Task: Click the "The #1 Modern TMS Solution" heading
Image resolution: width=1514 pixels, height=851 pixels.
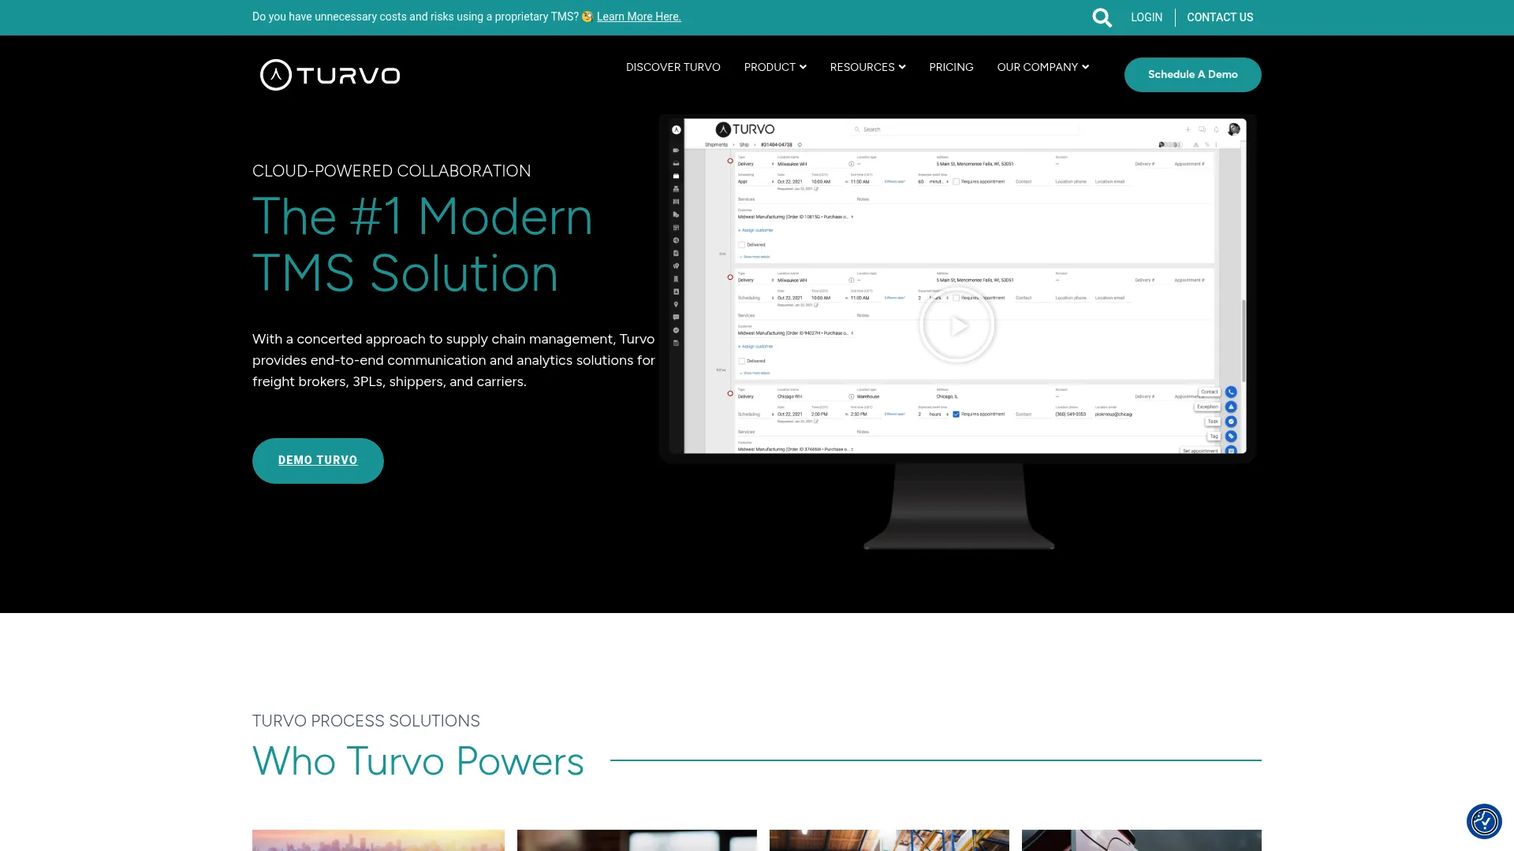Action: point(423,245)
